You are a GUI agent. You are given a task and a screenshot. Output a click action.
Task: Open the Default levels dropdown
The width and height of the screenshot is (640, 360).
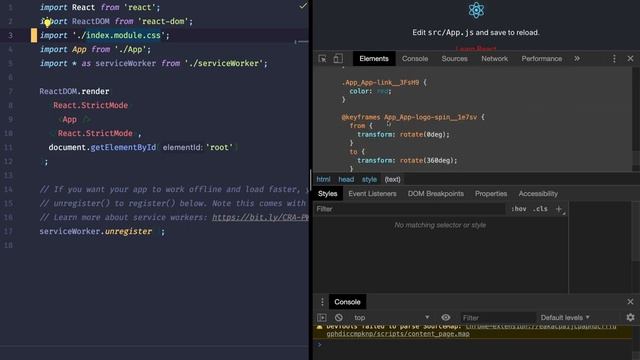click(x=565, y=318)
